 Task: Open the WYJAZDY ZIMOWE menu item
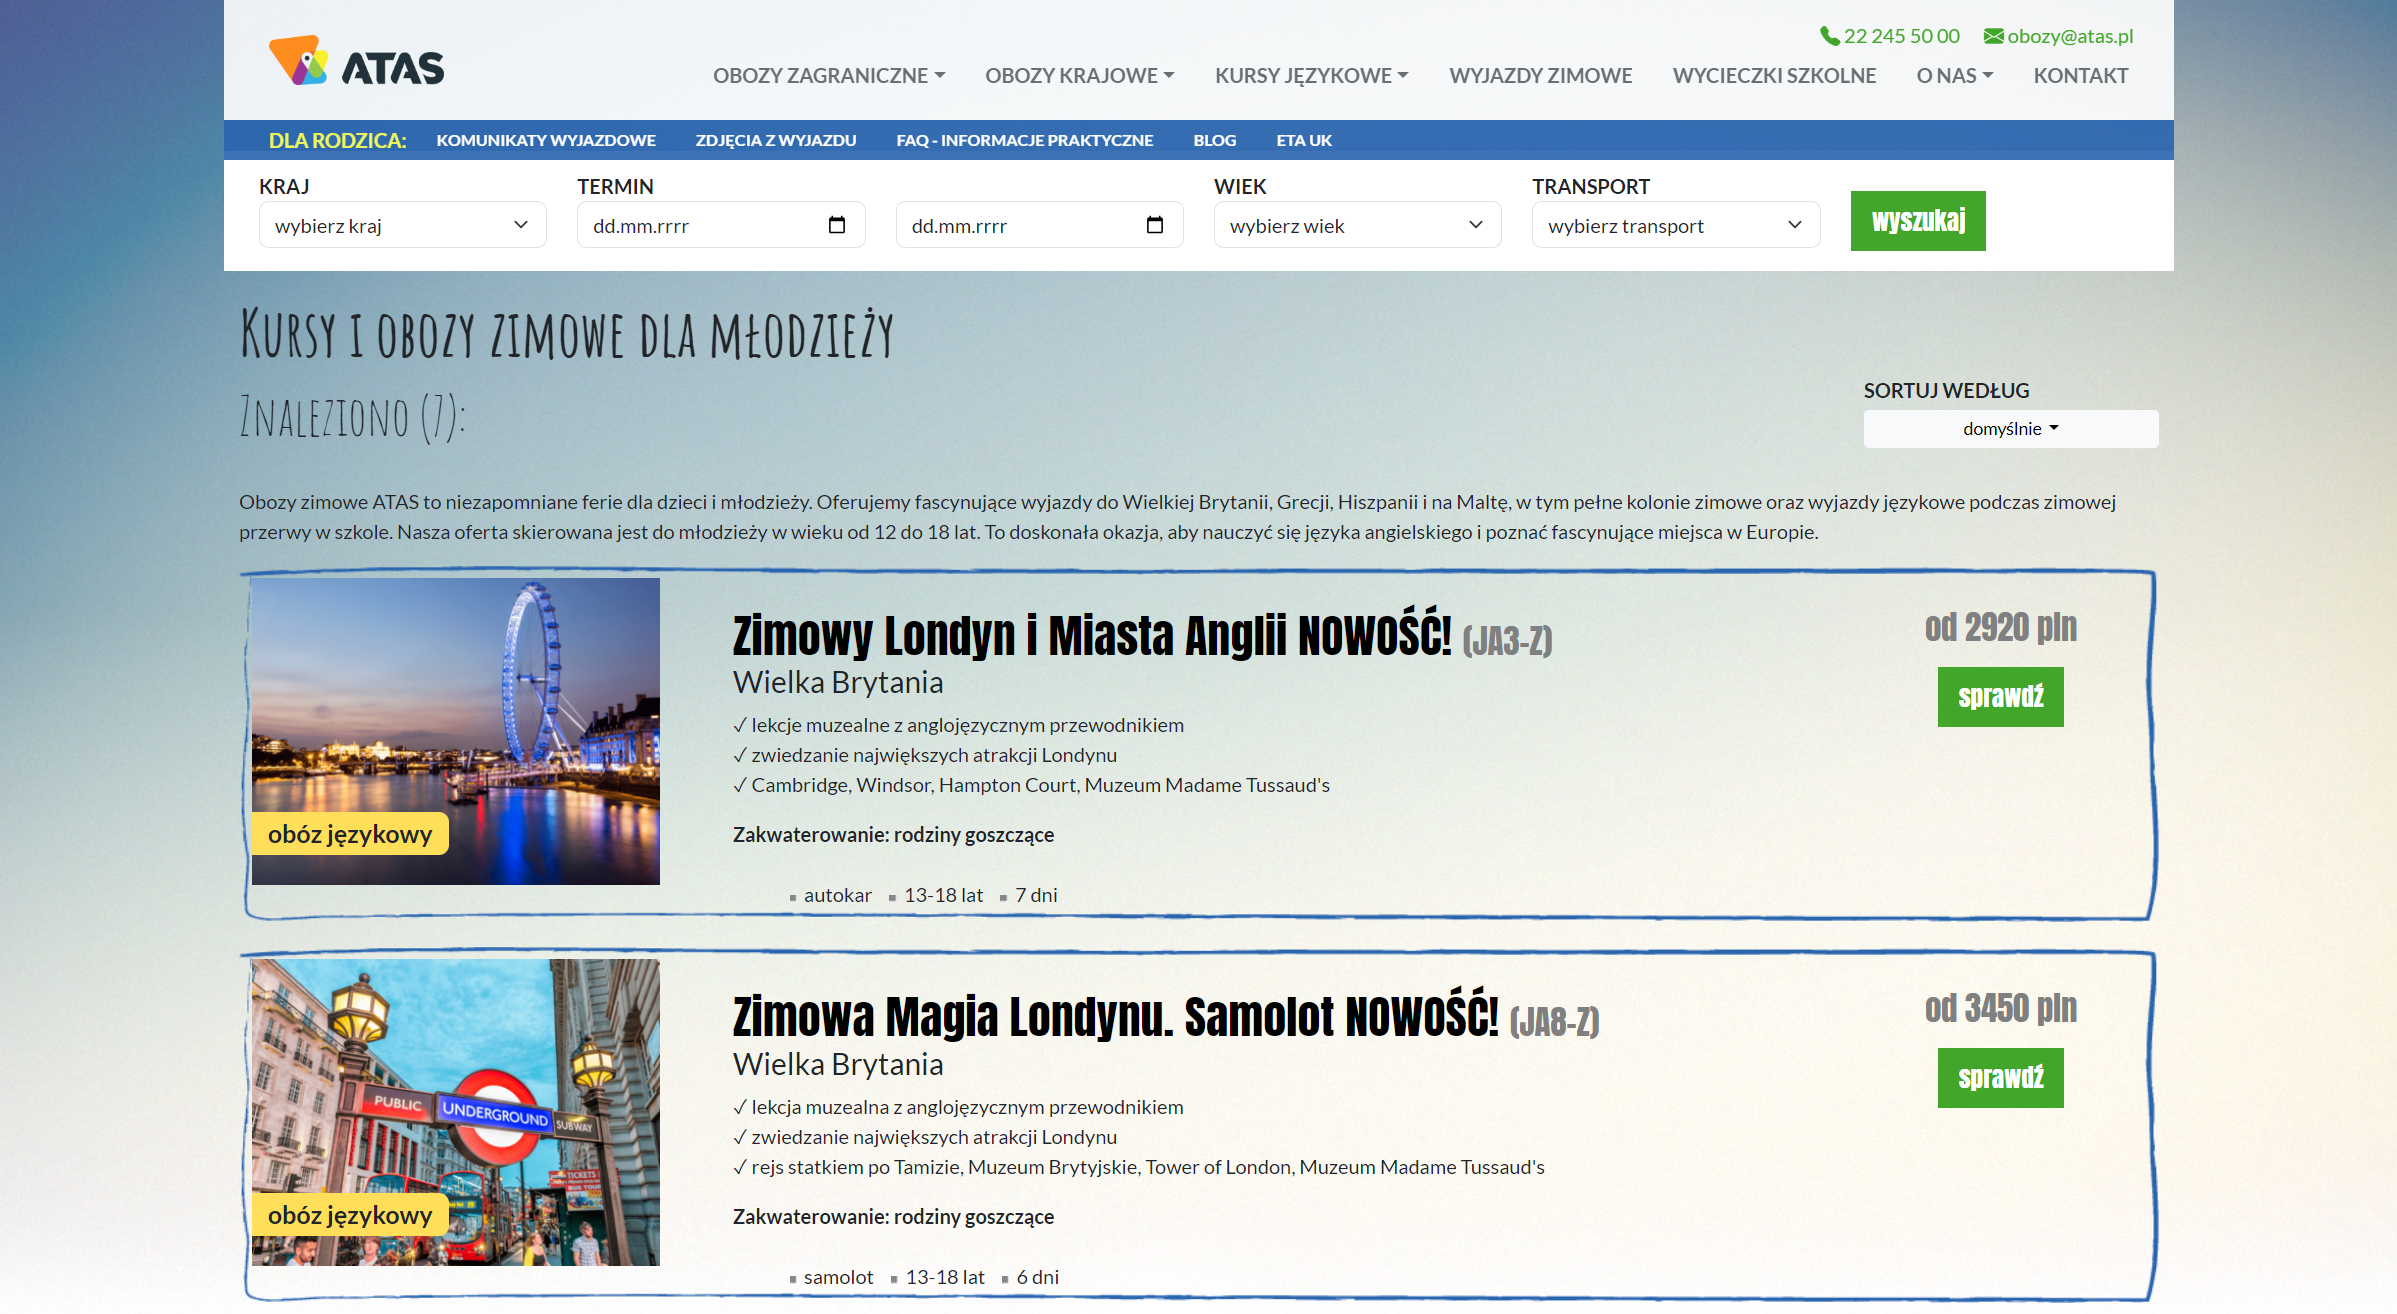[x=1541, y=74]
